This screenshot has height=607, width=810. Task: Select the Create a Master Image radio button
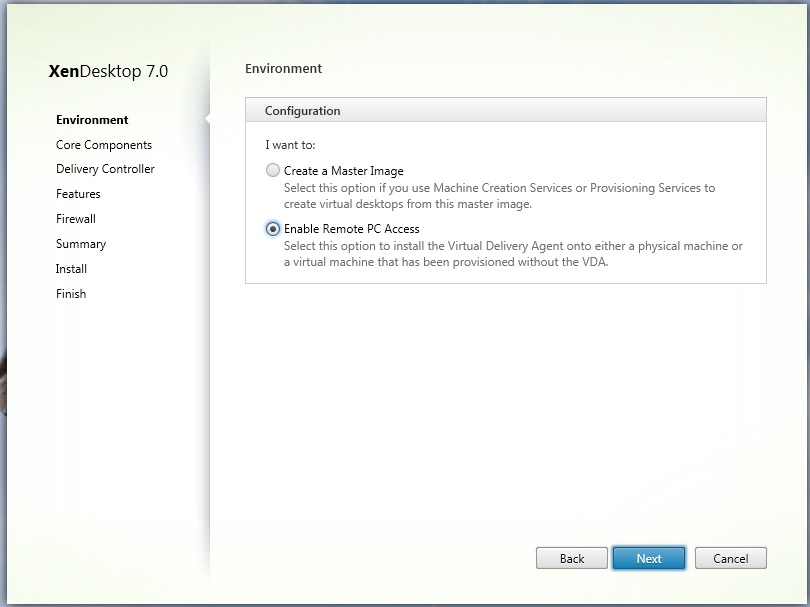point(273,171)
